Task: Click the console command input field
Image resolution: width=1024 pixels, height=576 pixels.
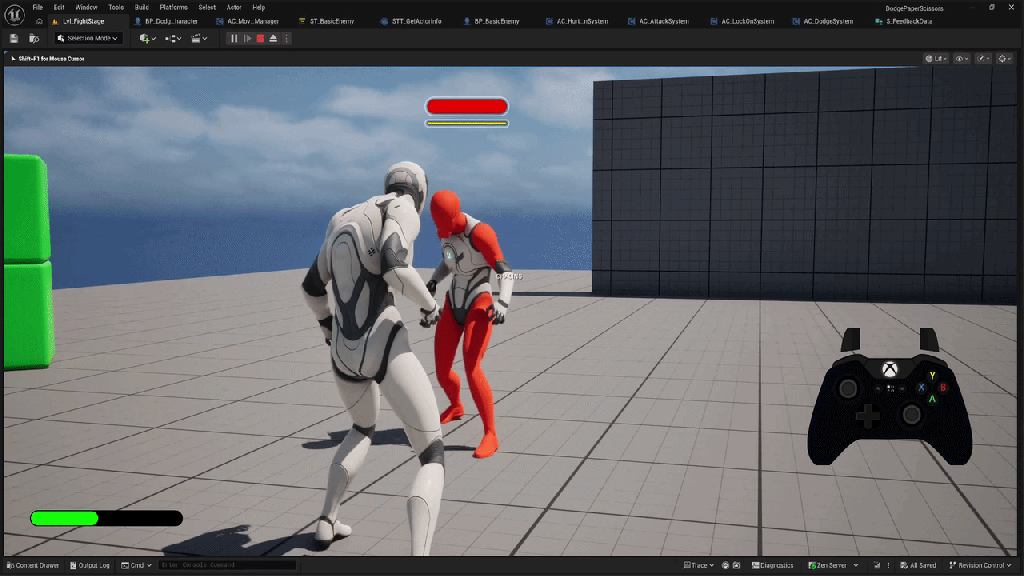Action: pyautogui.click(x=225, y=565)
